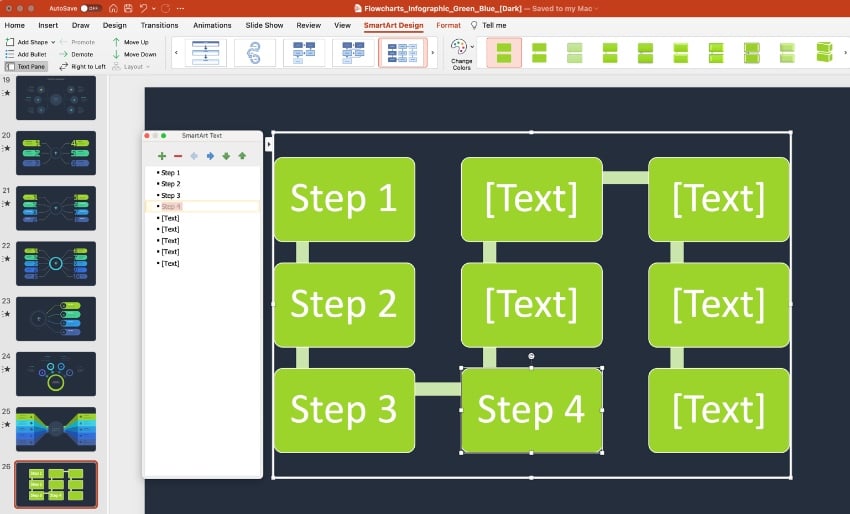Expand the Add Shape dropdown arrow
This screenshot has width=850, height=514.
52,42
